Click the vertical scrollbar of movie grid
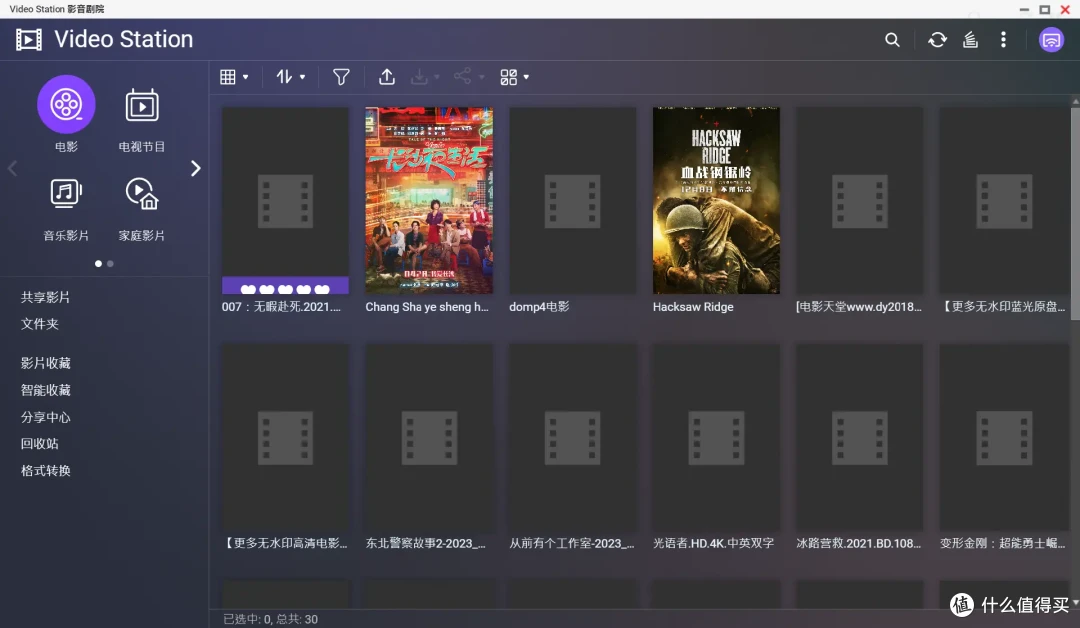Screen dimensions: 1080x628 coord(1075,213)
